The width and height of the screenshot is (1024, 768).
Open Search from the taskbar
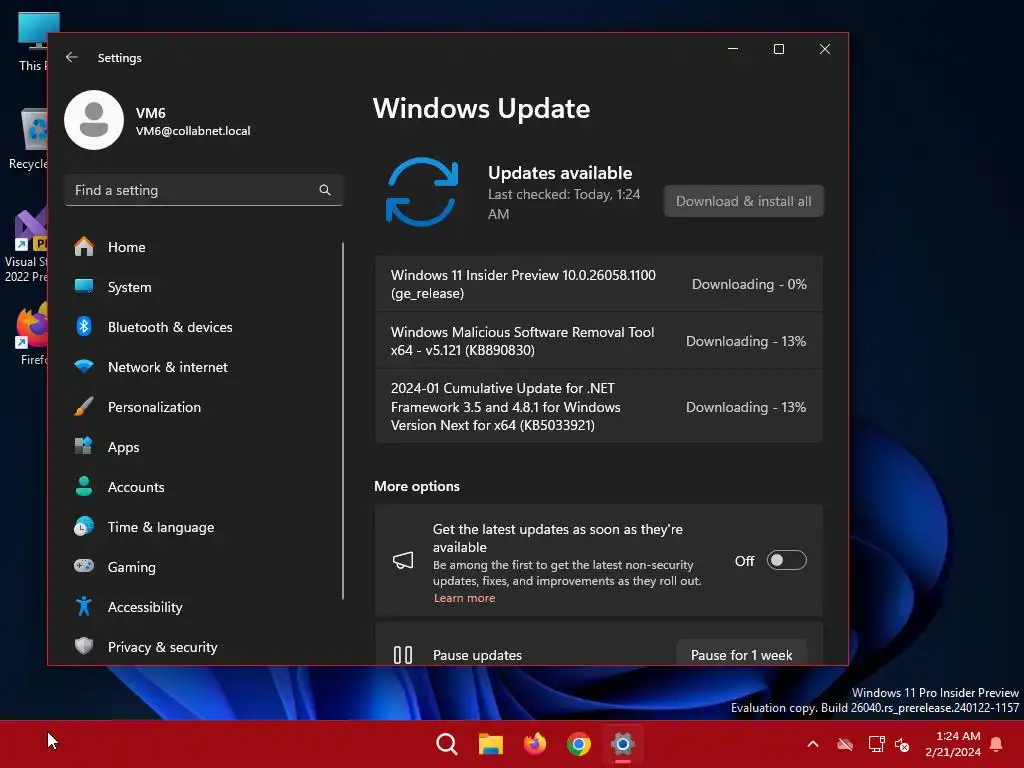[x=447, y=744]
